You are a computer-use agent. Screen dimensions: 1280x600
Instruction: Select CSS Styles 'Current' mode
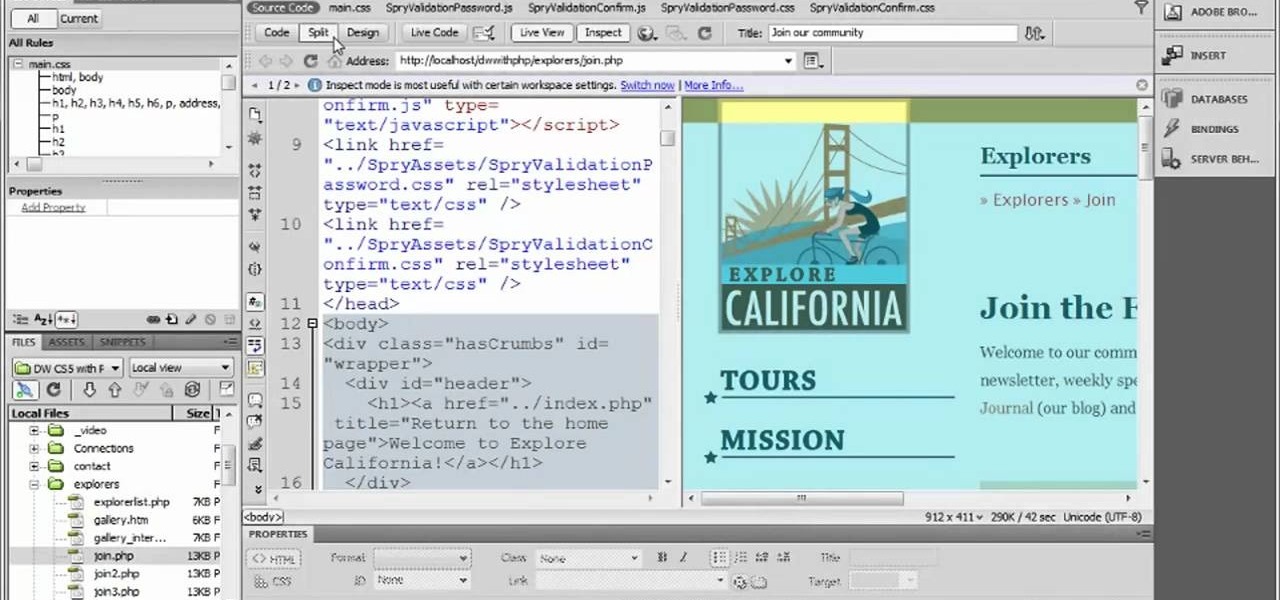tap(79, 18)
